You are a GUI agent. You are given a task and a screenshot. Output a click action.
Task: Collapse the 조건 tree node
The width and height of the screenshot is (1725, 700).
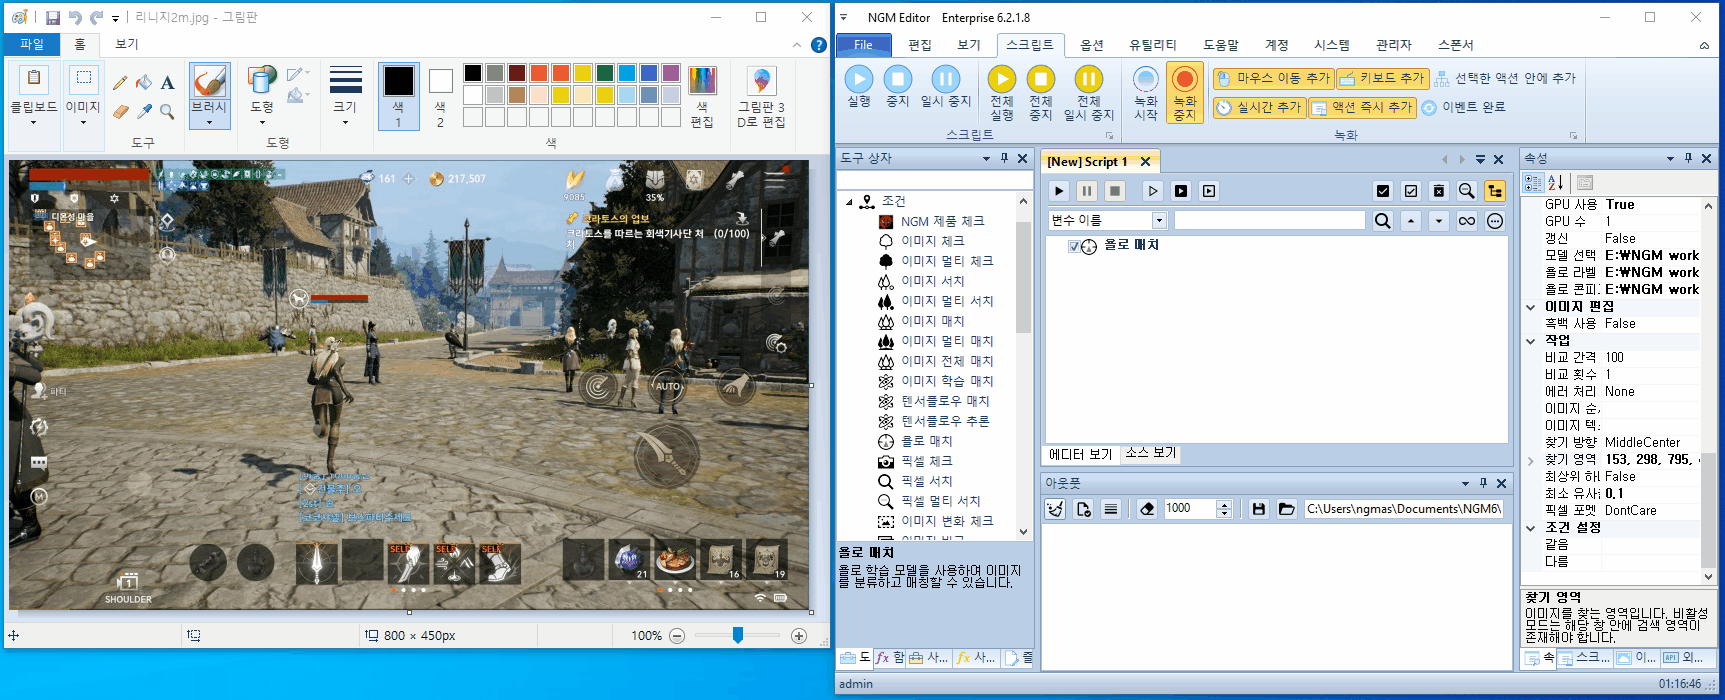pyautogui.click(x=850, y=202)
